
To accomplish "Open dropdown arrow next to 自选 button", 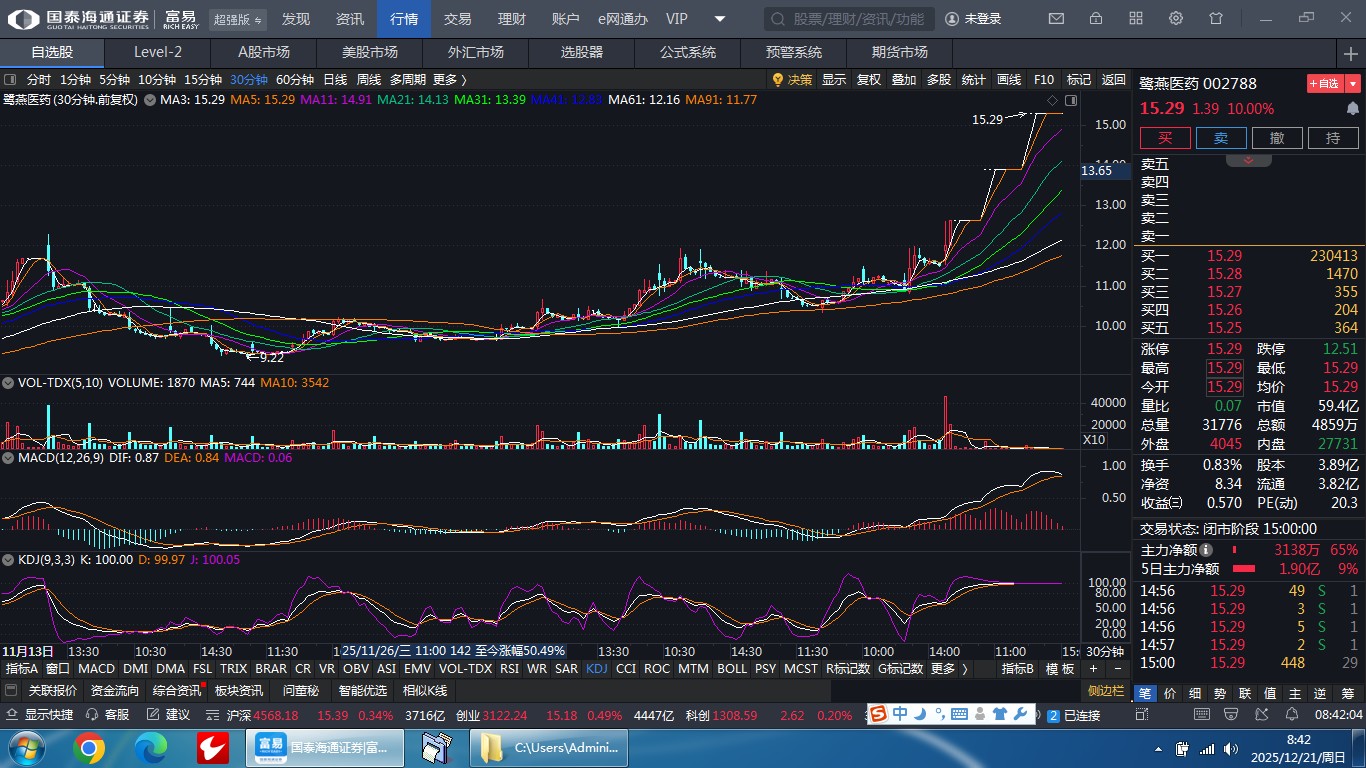I will (x=1353, y=84).
